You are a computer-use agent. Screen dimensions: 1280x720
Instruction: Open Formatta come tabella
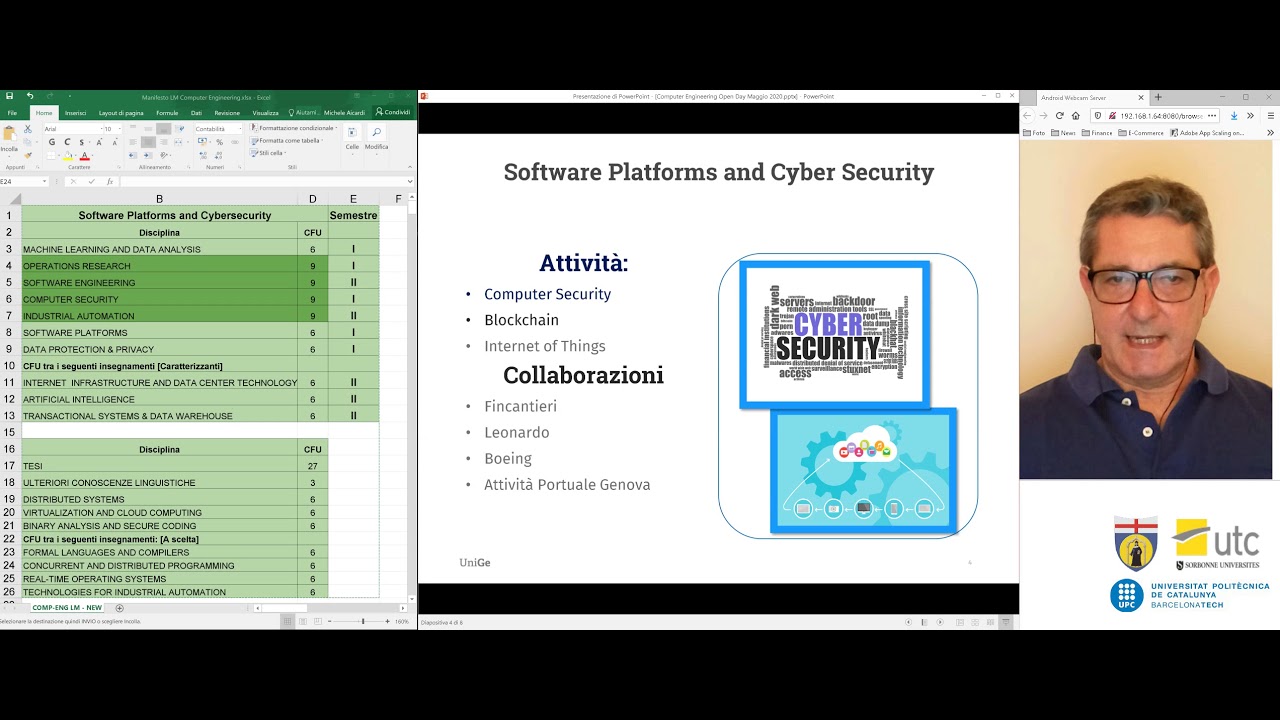pyautogui.click(x=288, y=141)
